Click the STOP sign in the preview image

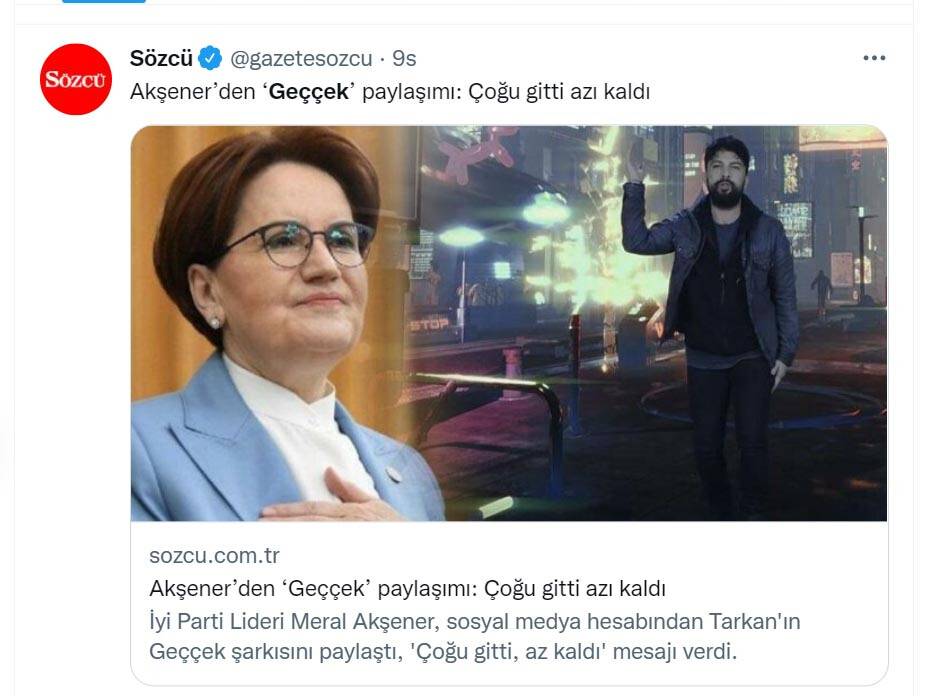[x=429, y=324]
